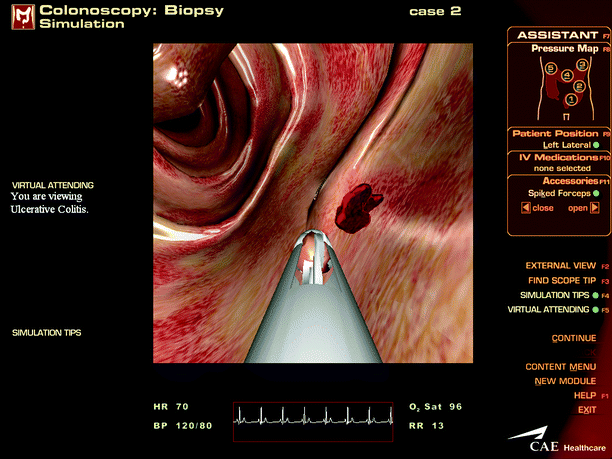Toggle the Virtual Attending indicator

[x=593, y=310]
